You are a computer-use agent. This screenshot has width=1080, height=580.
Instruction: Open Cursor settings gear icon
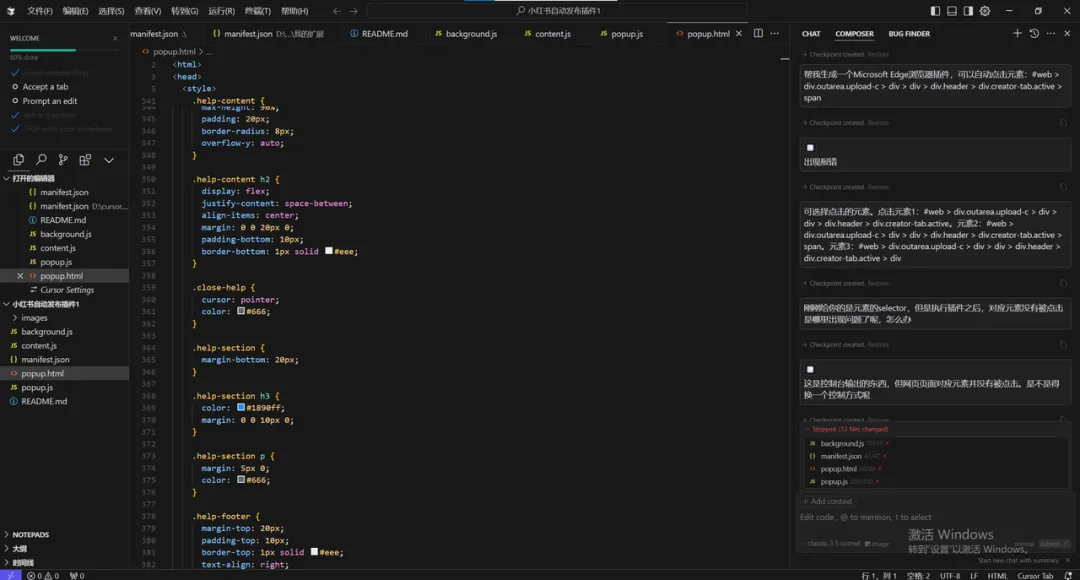pyautogui.click(x=985, y=11)
